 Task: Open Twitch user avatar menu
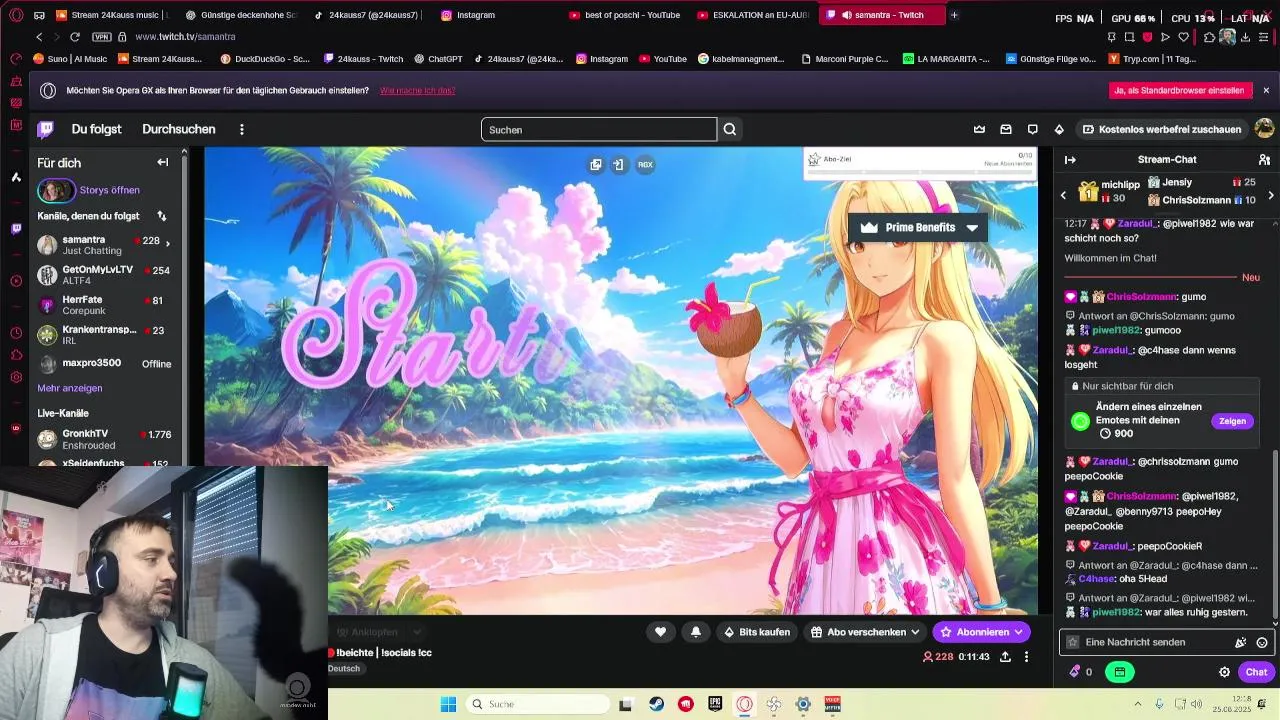tap(1264, 129)
